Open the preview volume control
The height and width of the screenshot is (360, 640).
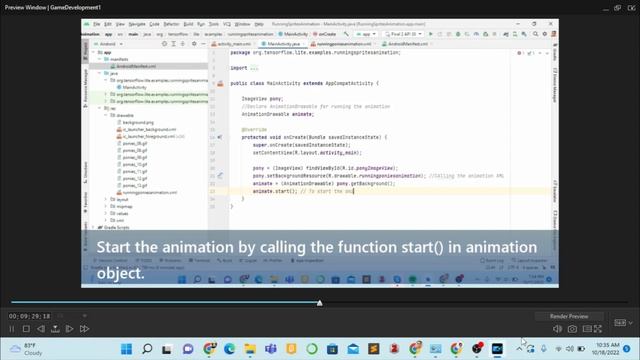(557, 329)
